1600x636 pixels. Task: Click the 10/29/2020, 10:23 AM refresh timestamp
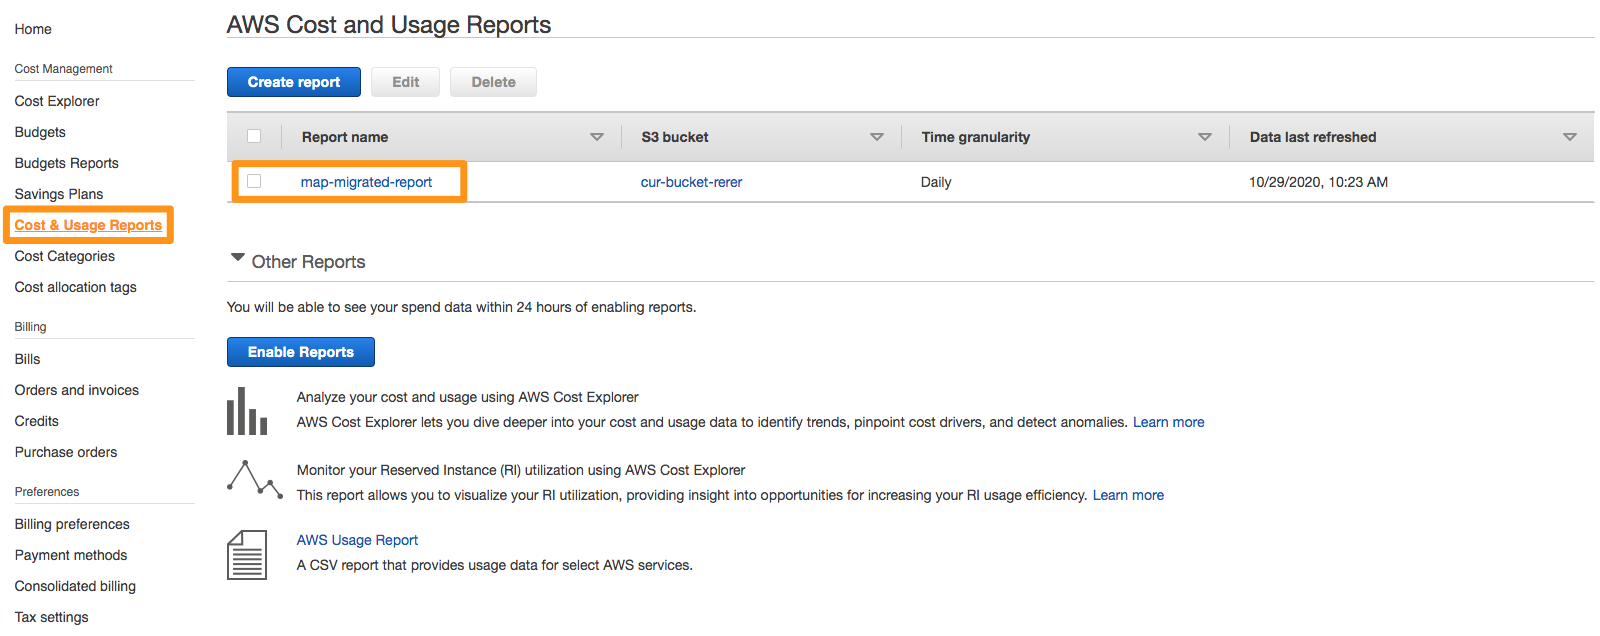click(1318, 182)
